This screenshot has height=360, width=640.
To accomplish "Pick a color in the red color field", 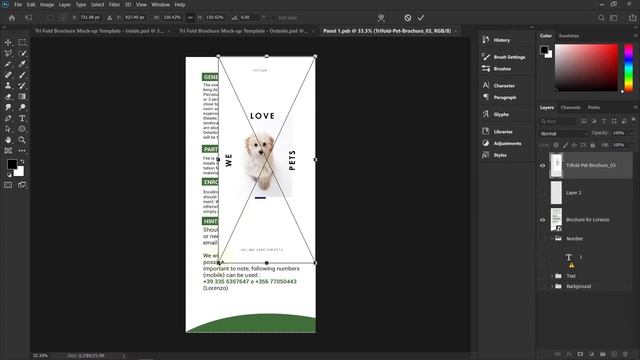I will coord(586,67).
